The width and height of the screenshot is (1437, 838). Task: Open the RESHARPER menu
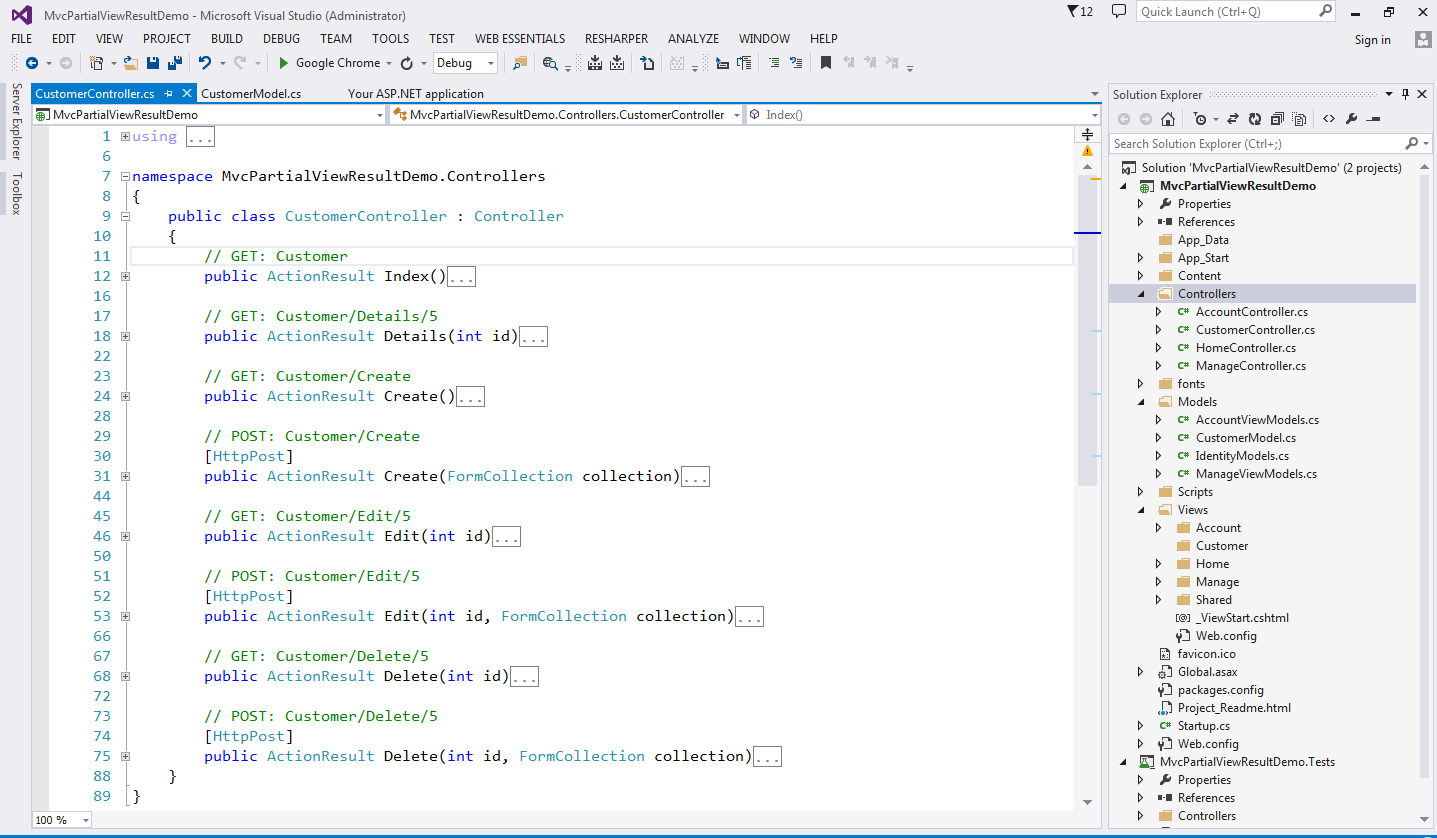click(615, 39)
